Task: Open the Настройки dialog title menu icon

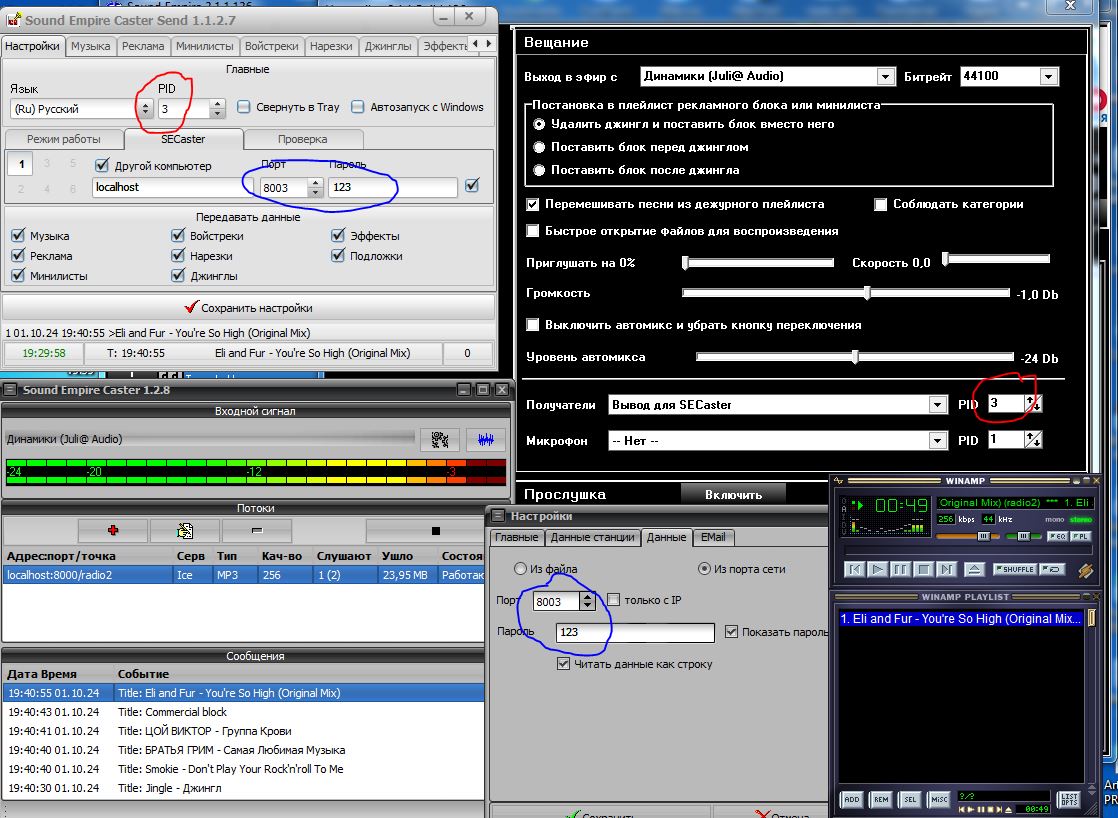Action: tap(498, 516)
